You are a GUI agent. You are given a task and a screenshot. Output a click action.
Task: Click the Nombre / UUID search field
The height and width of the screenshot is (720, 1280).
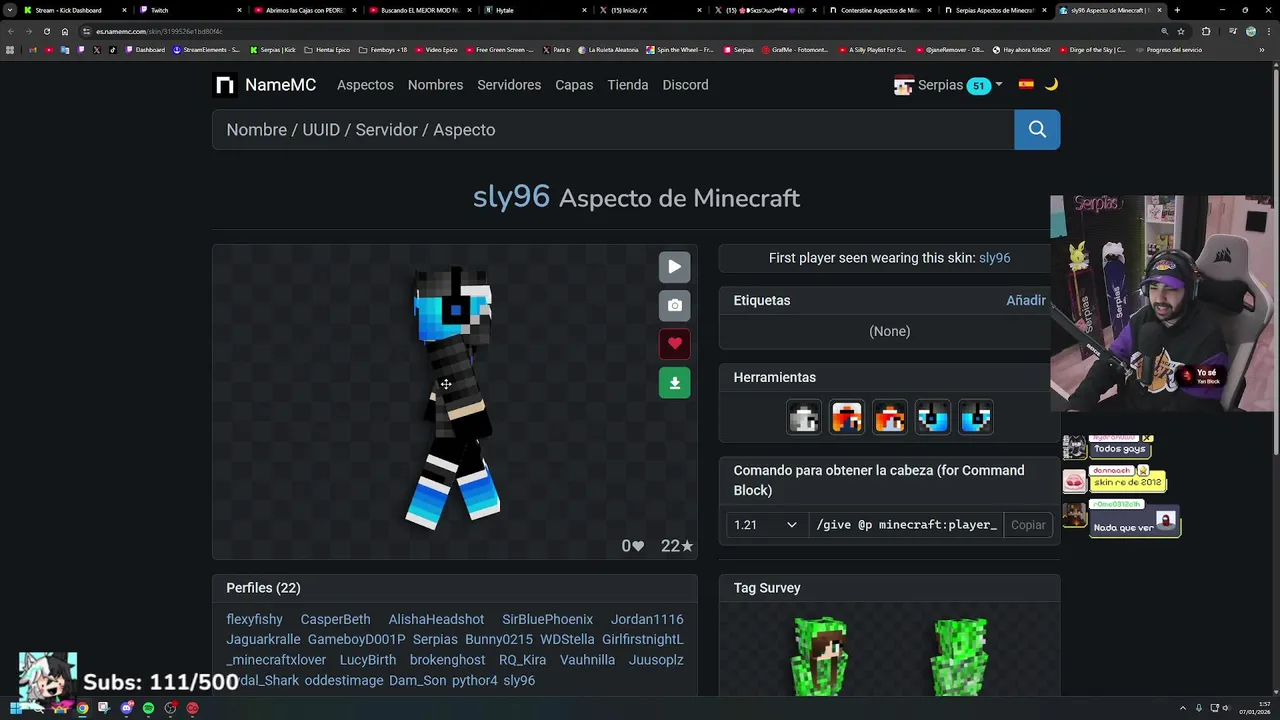613,129
